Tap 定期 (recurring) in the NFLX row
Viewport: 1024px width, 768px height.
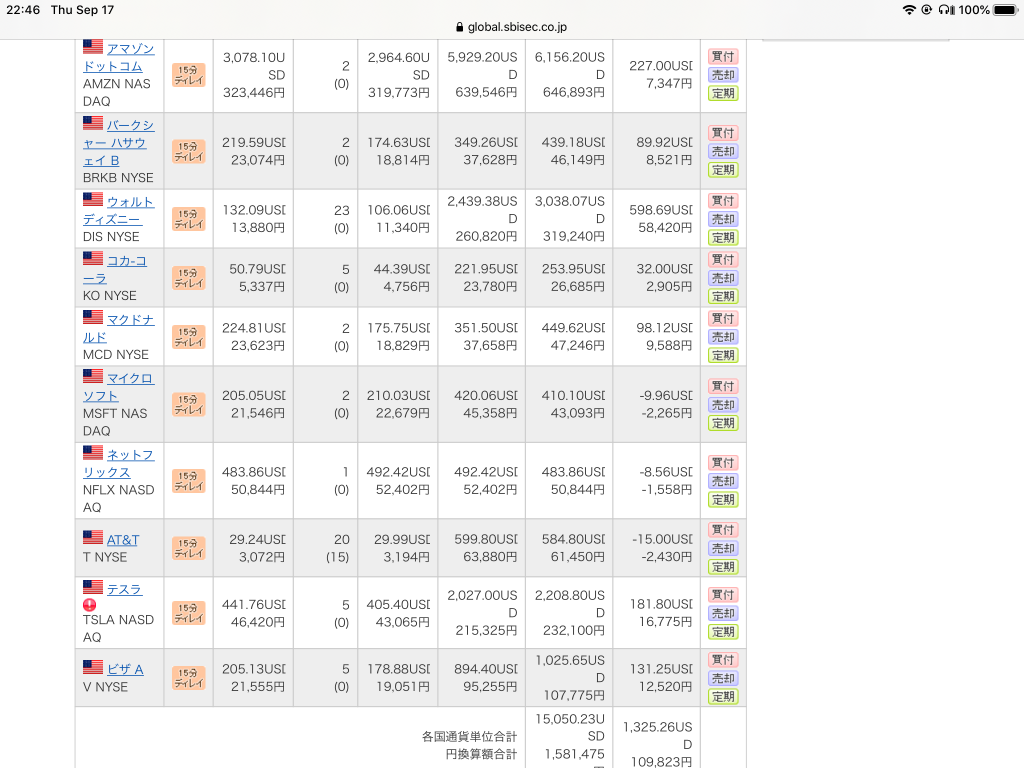point(723,500)
